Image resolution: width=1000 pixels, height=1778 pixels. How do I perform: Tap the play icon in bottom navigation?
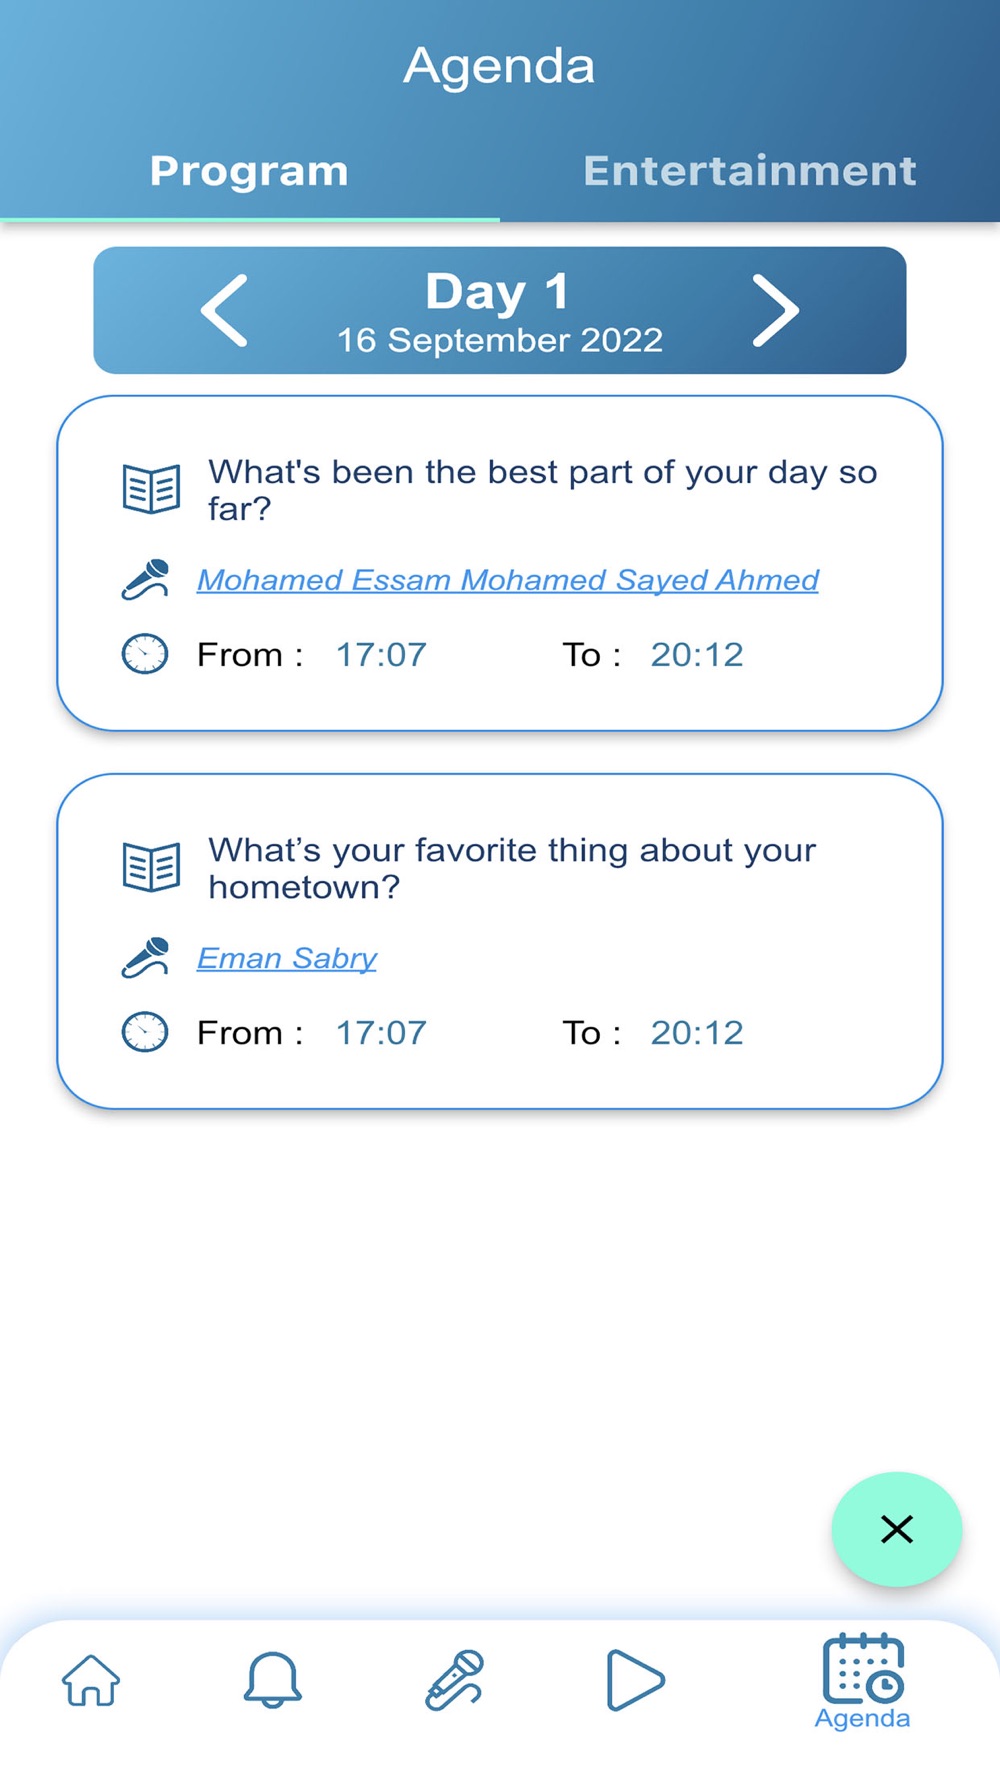click(x=635, y=1680)
